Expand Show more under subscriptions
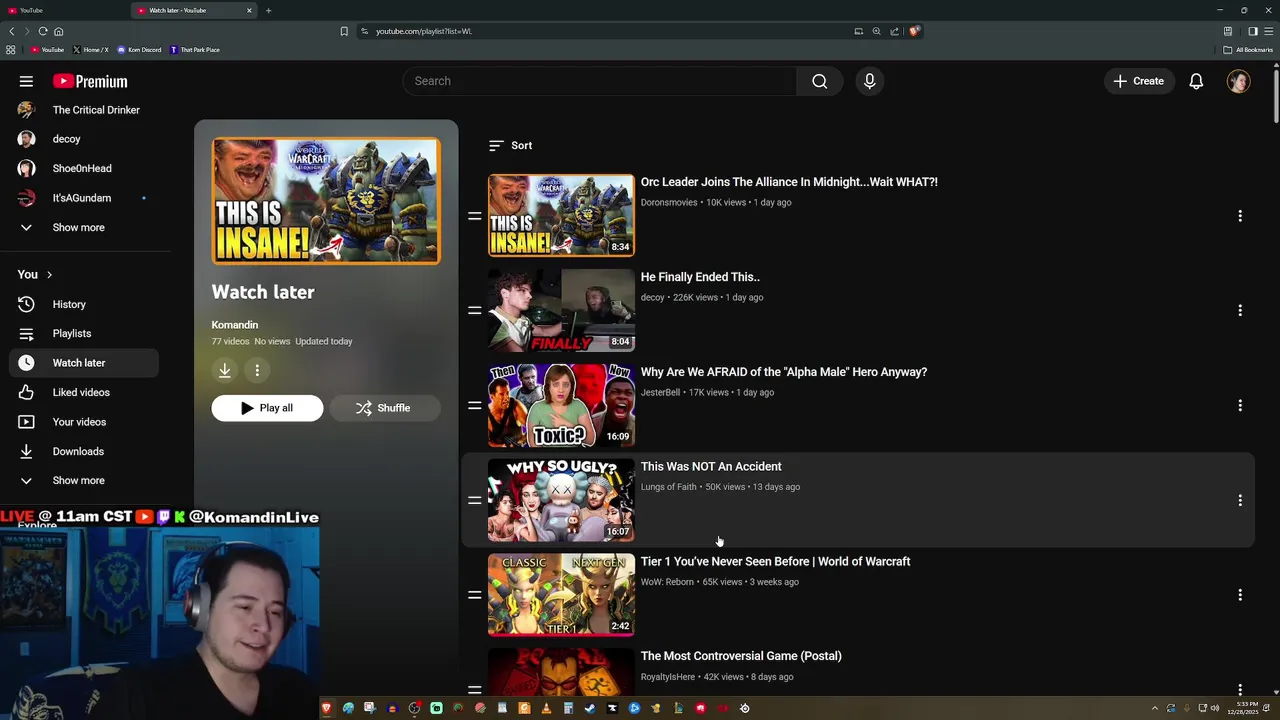The height and width of the screenshot is (720, 1280). click(x=78, y=227)
